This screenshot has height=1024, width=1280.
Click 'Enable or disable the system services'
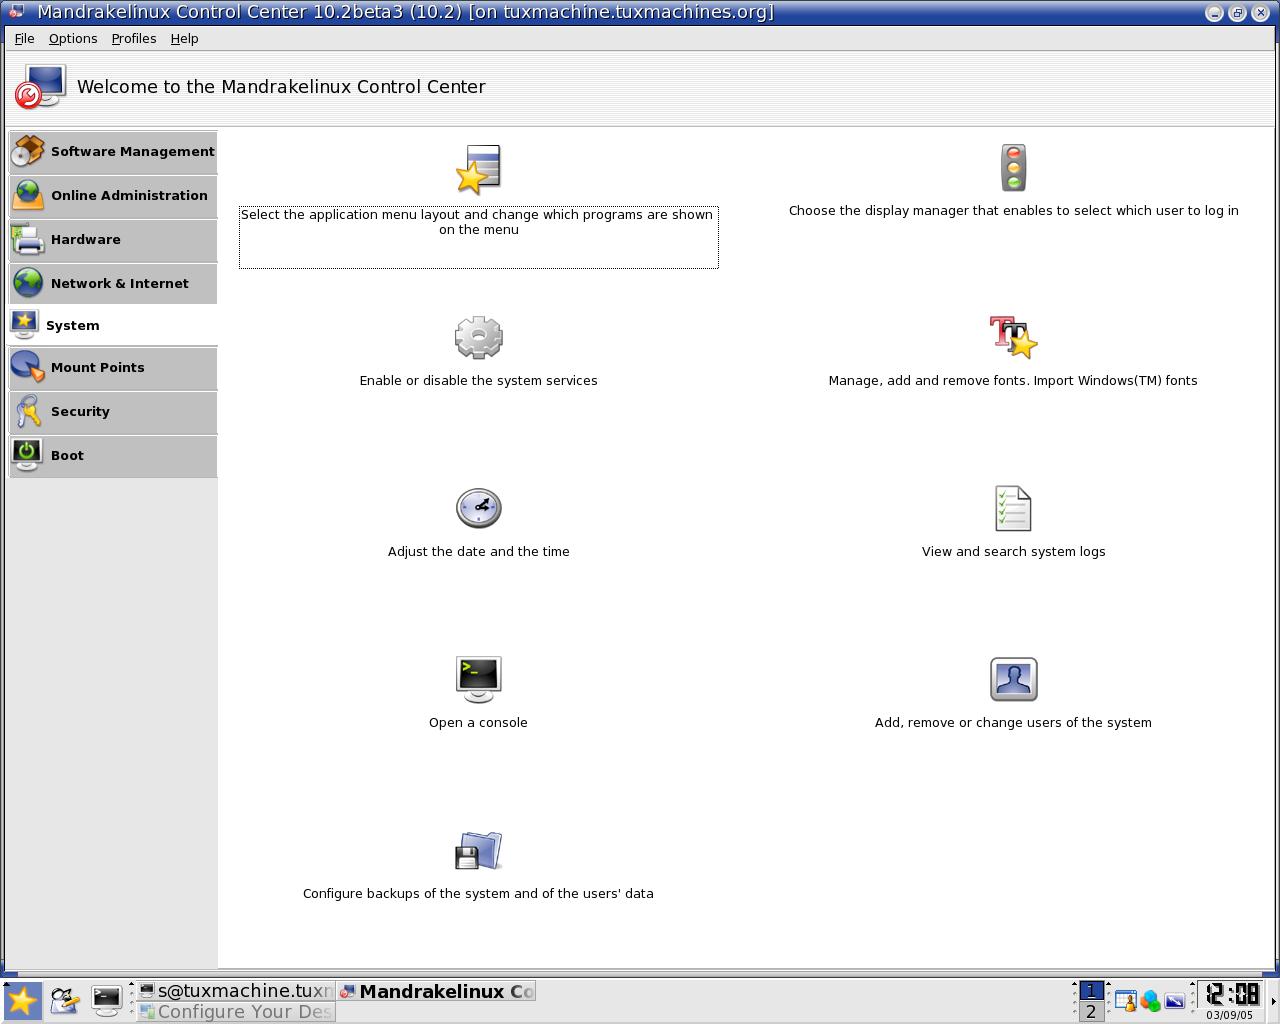[478, 381]
